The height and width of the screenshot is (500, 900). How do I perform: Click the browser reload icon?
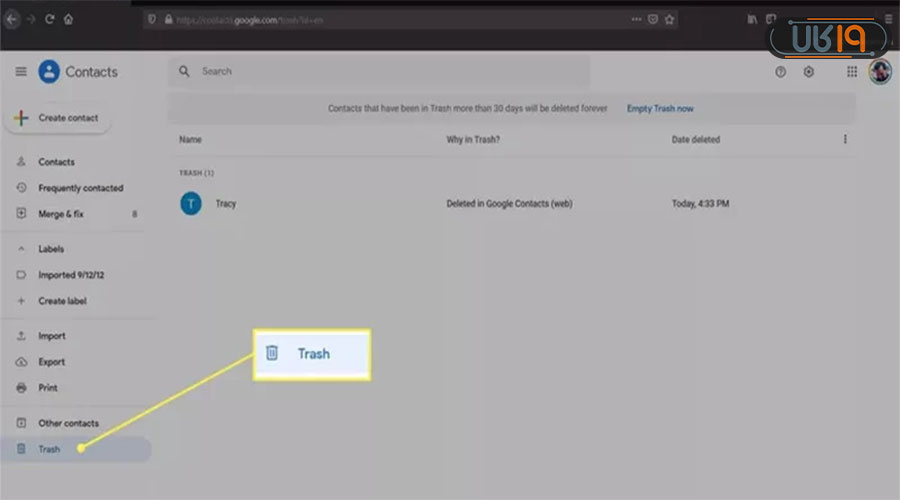tap(49, 18)
